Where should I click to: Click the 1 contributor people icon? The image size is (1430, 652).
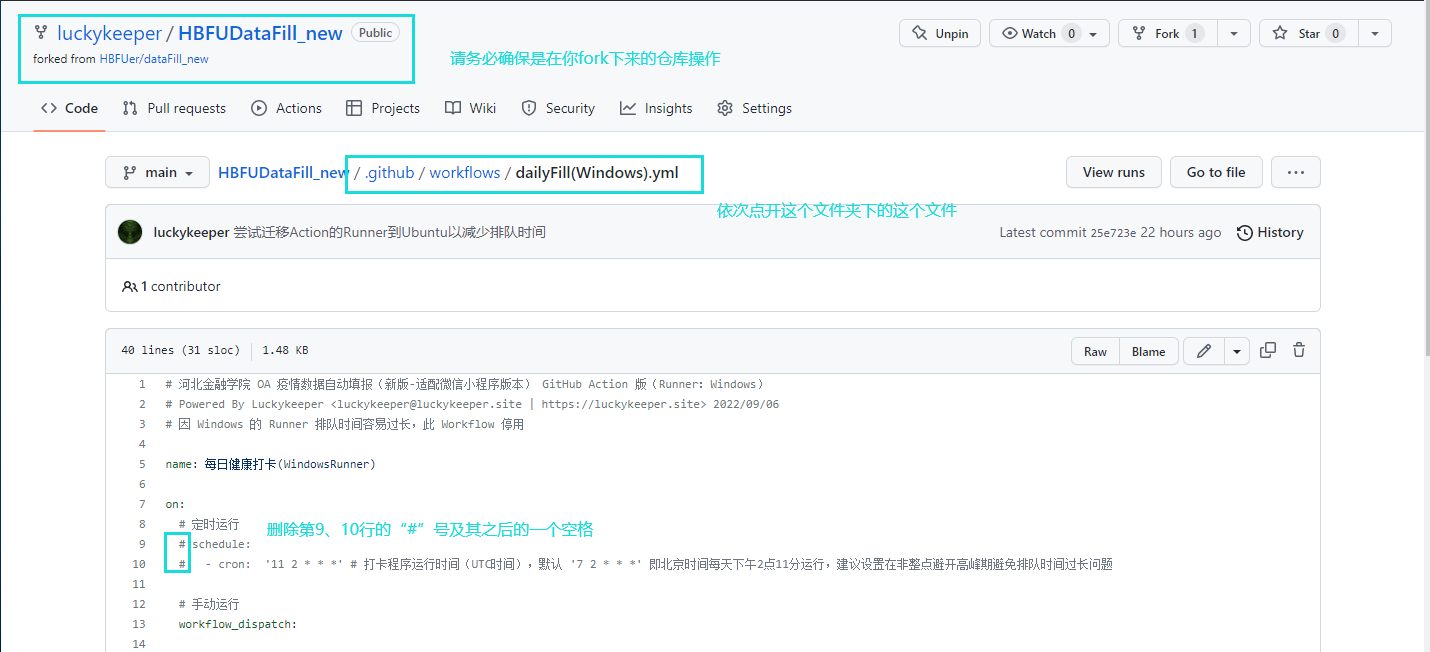129,286
